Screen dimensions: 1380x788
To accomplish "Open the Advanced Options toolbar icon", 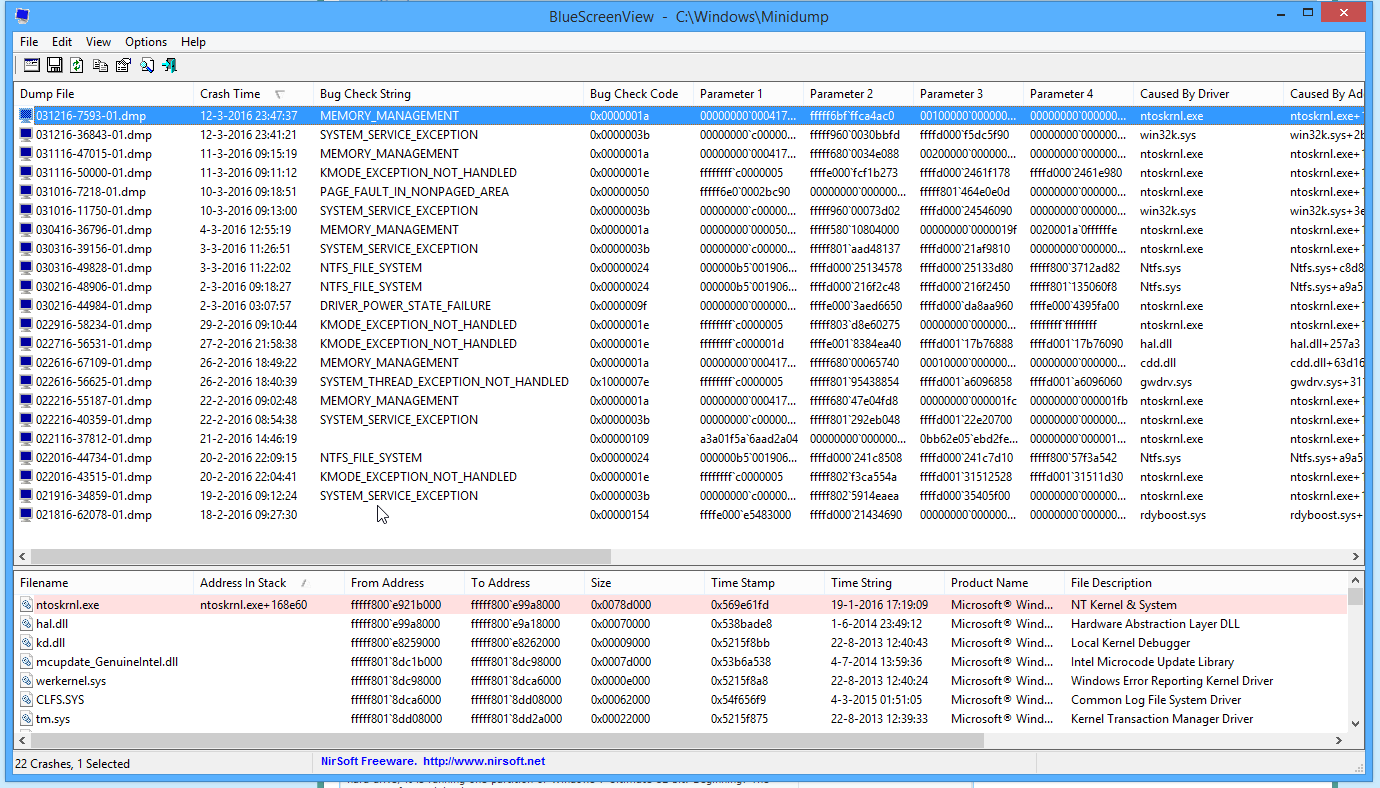I will tap(31, 65).
